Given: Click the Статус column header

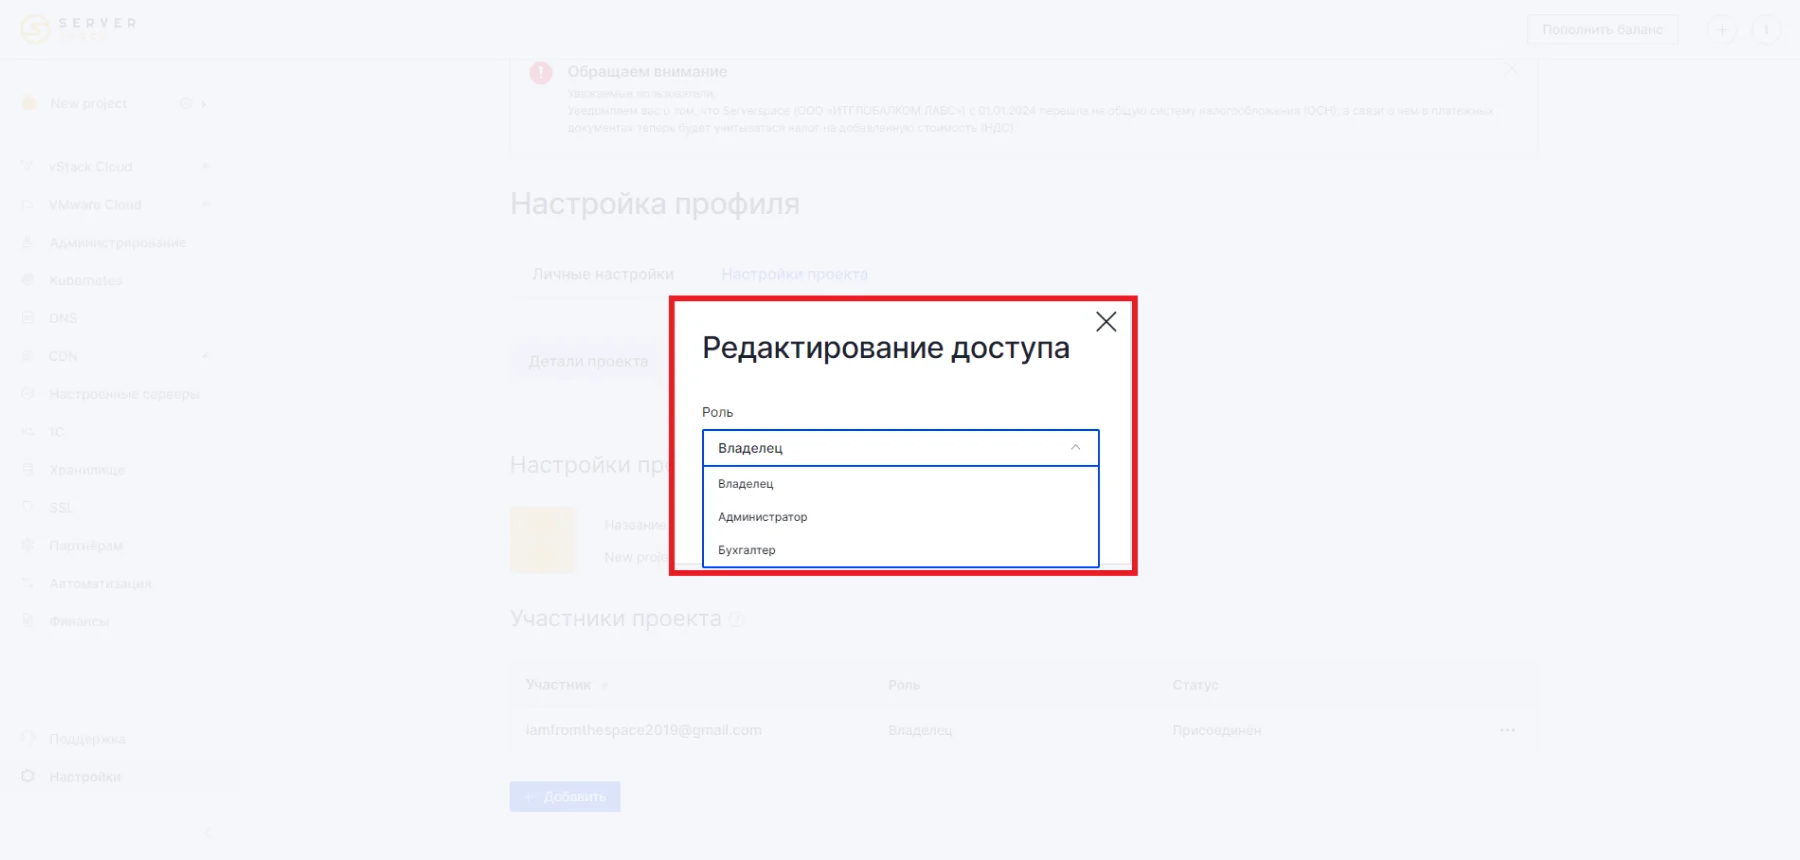Looking at the screenshot, I should 1195,685.
